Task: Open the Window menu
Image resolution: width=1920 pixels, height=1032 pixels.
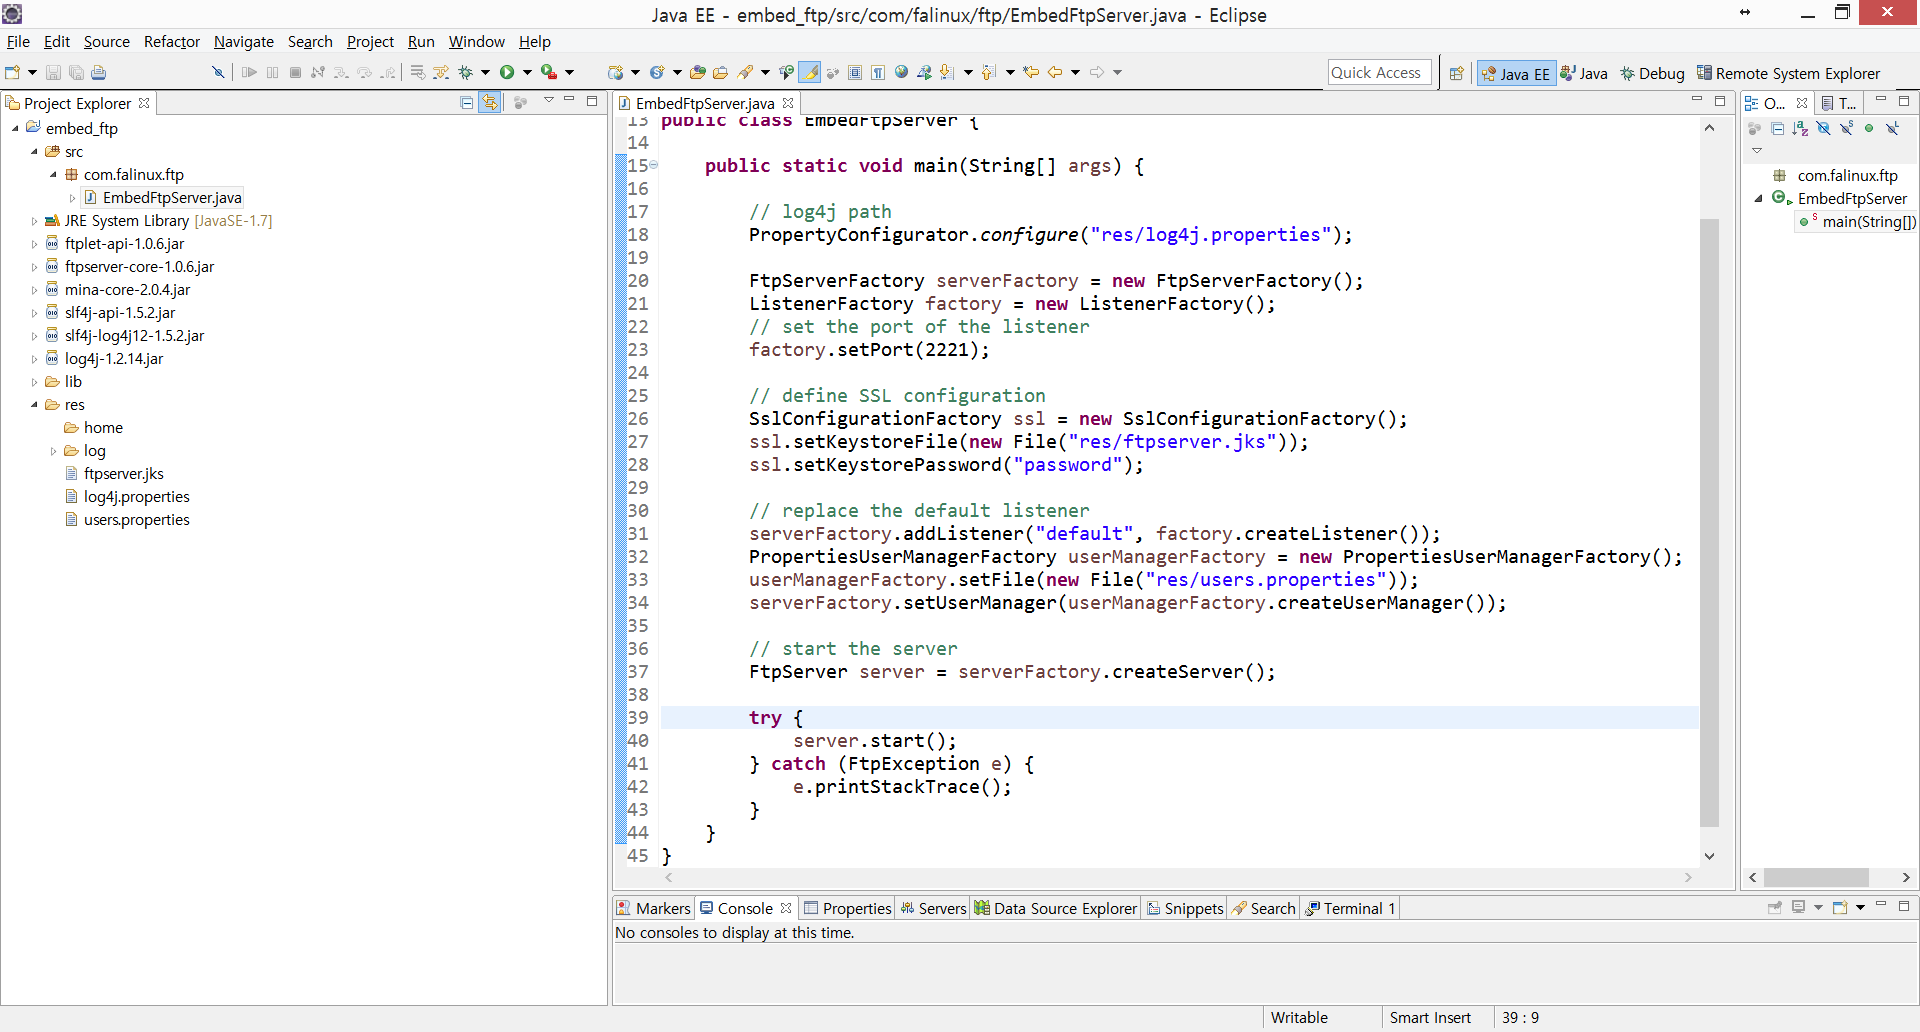Action: pyautogui.click(x=476, y=41)
